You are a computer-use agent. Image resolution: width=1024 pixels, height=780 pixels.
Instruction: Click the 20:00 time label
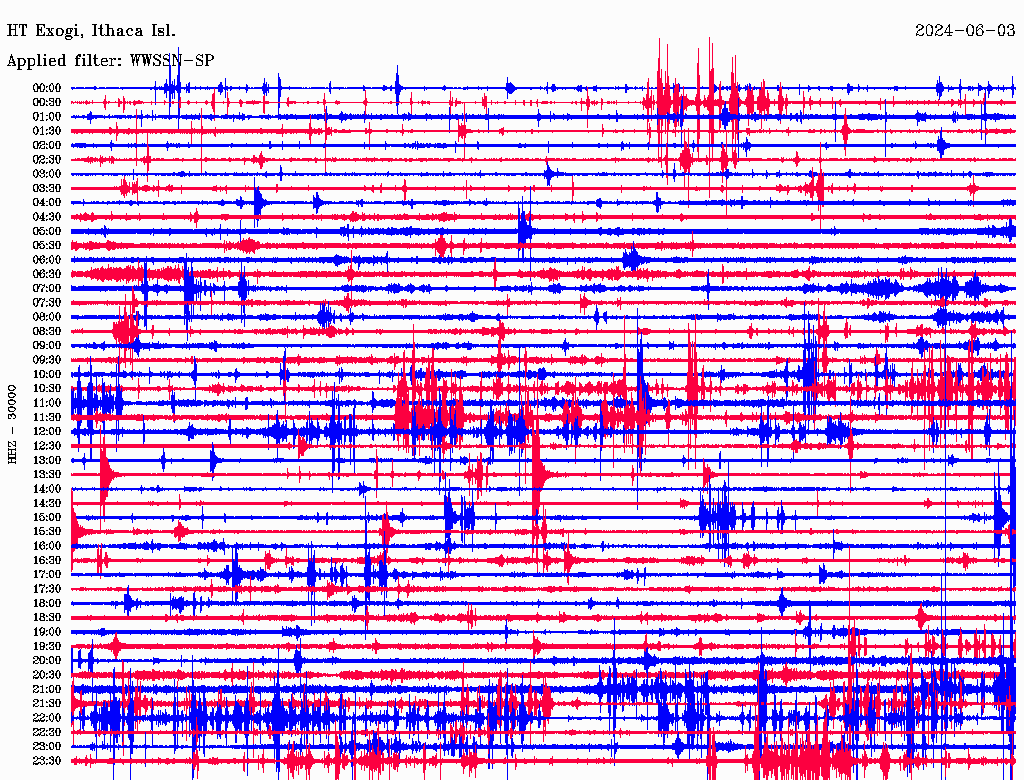click(47, 660)
